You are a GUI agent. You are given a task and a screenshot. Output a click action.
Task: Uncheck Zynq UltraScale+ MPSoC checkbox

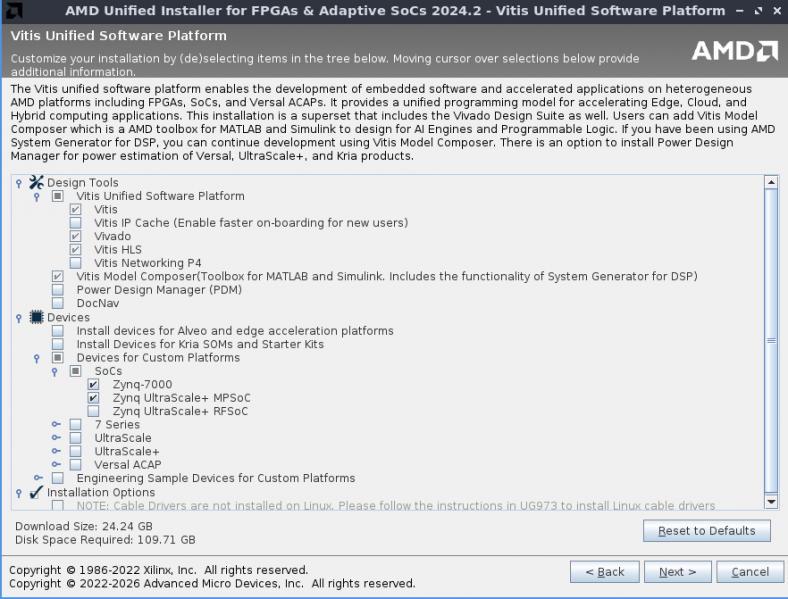pos(93,398)
